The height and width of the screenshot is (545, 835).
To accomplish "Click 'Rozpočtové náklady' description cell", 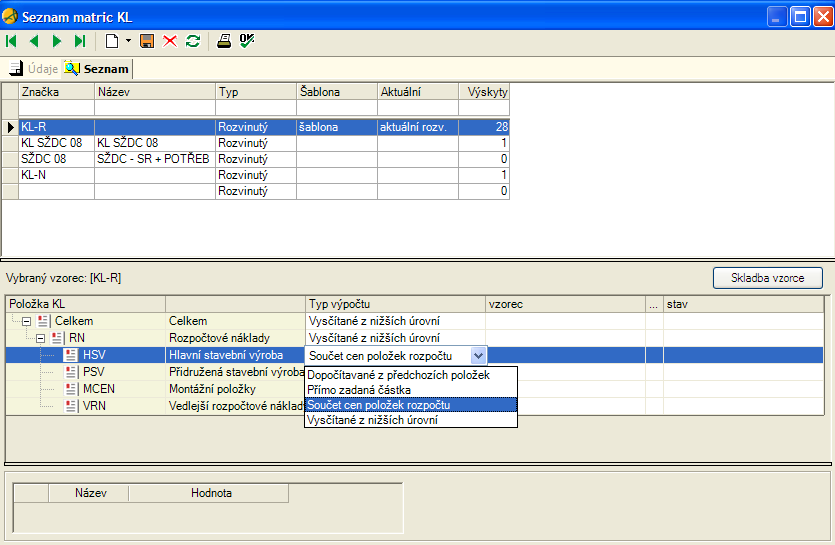I will [x=235, y=338].
